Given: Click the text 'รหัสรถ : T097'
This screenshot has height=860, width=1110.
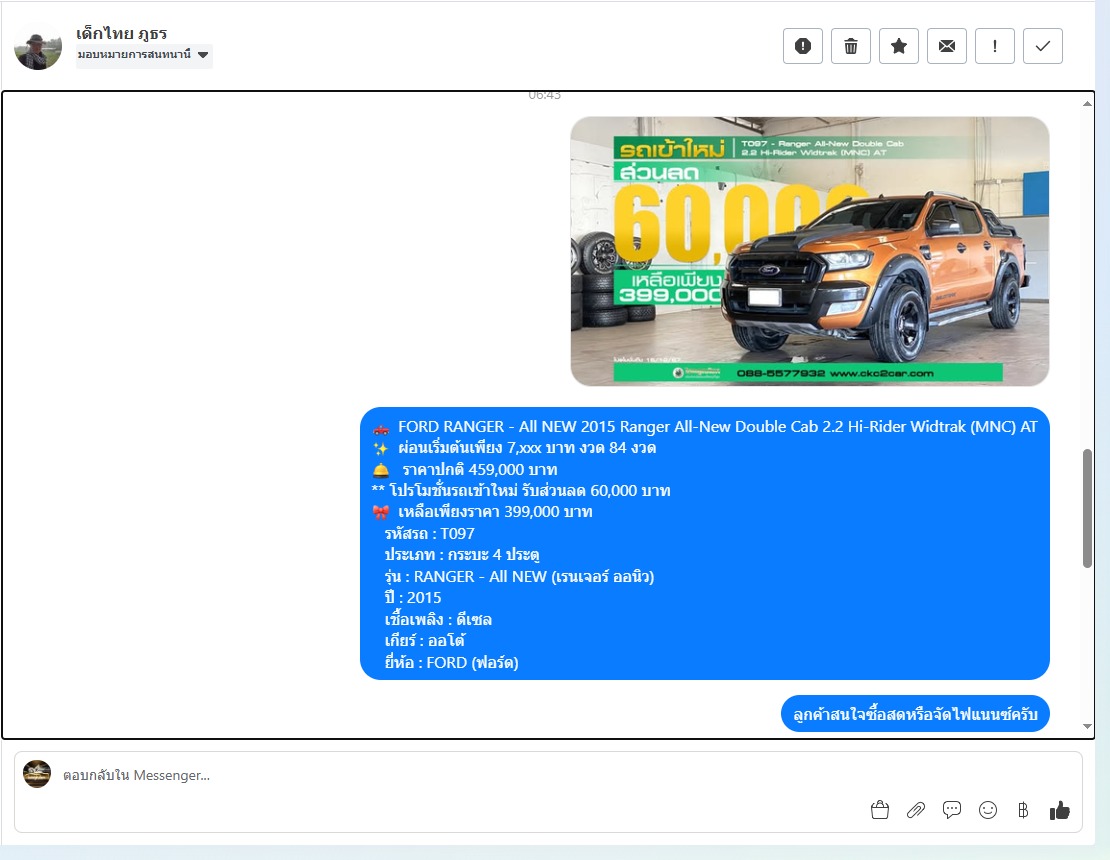Looking at the screenshot, I should [429, 533].
